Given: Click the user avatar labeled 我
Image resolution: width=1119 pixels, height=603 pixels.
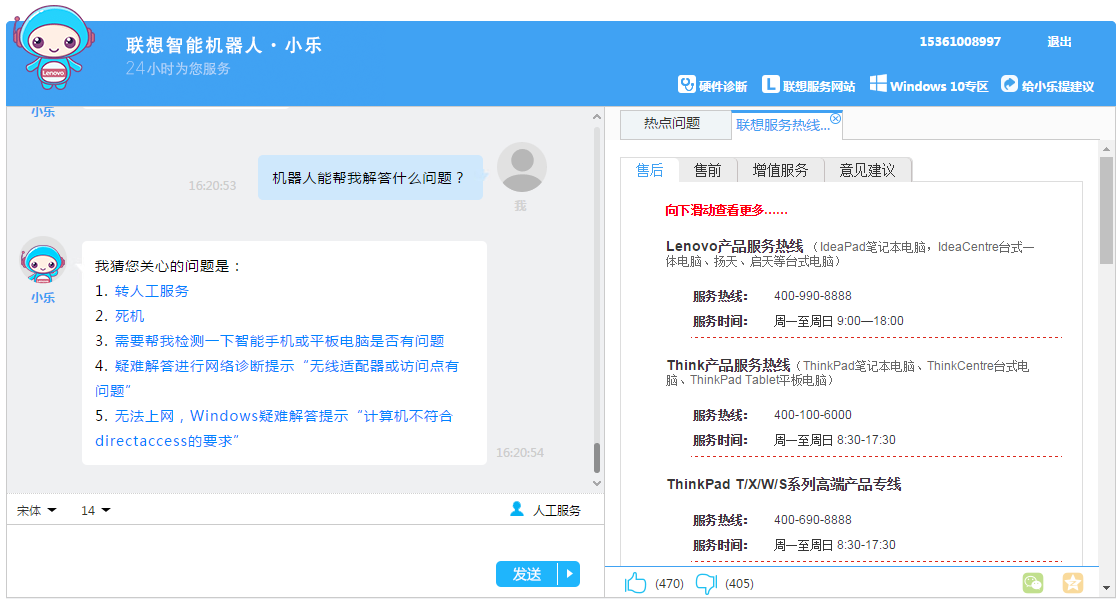Looking at the screenshot, I should tap(522, 167).
